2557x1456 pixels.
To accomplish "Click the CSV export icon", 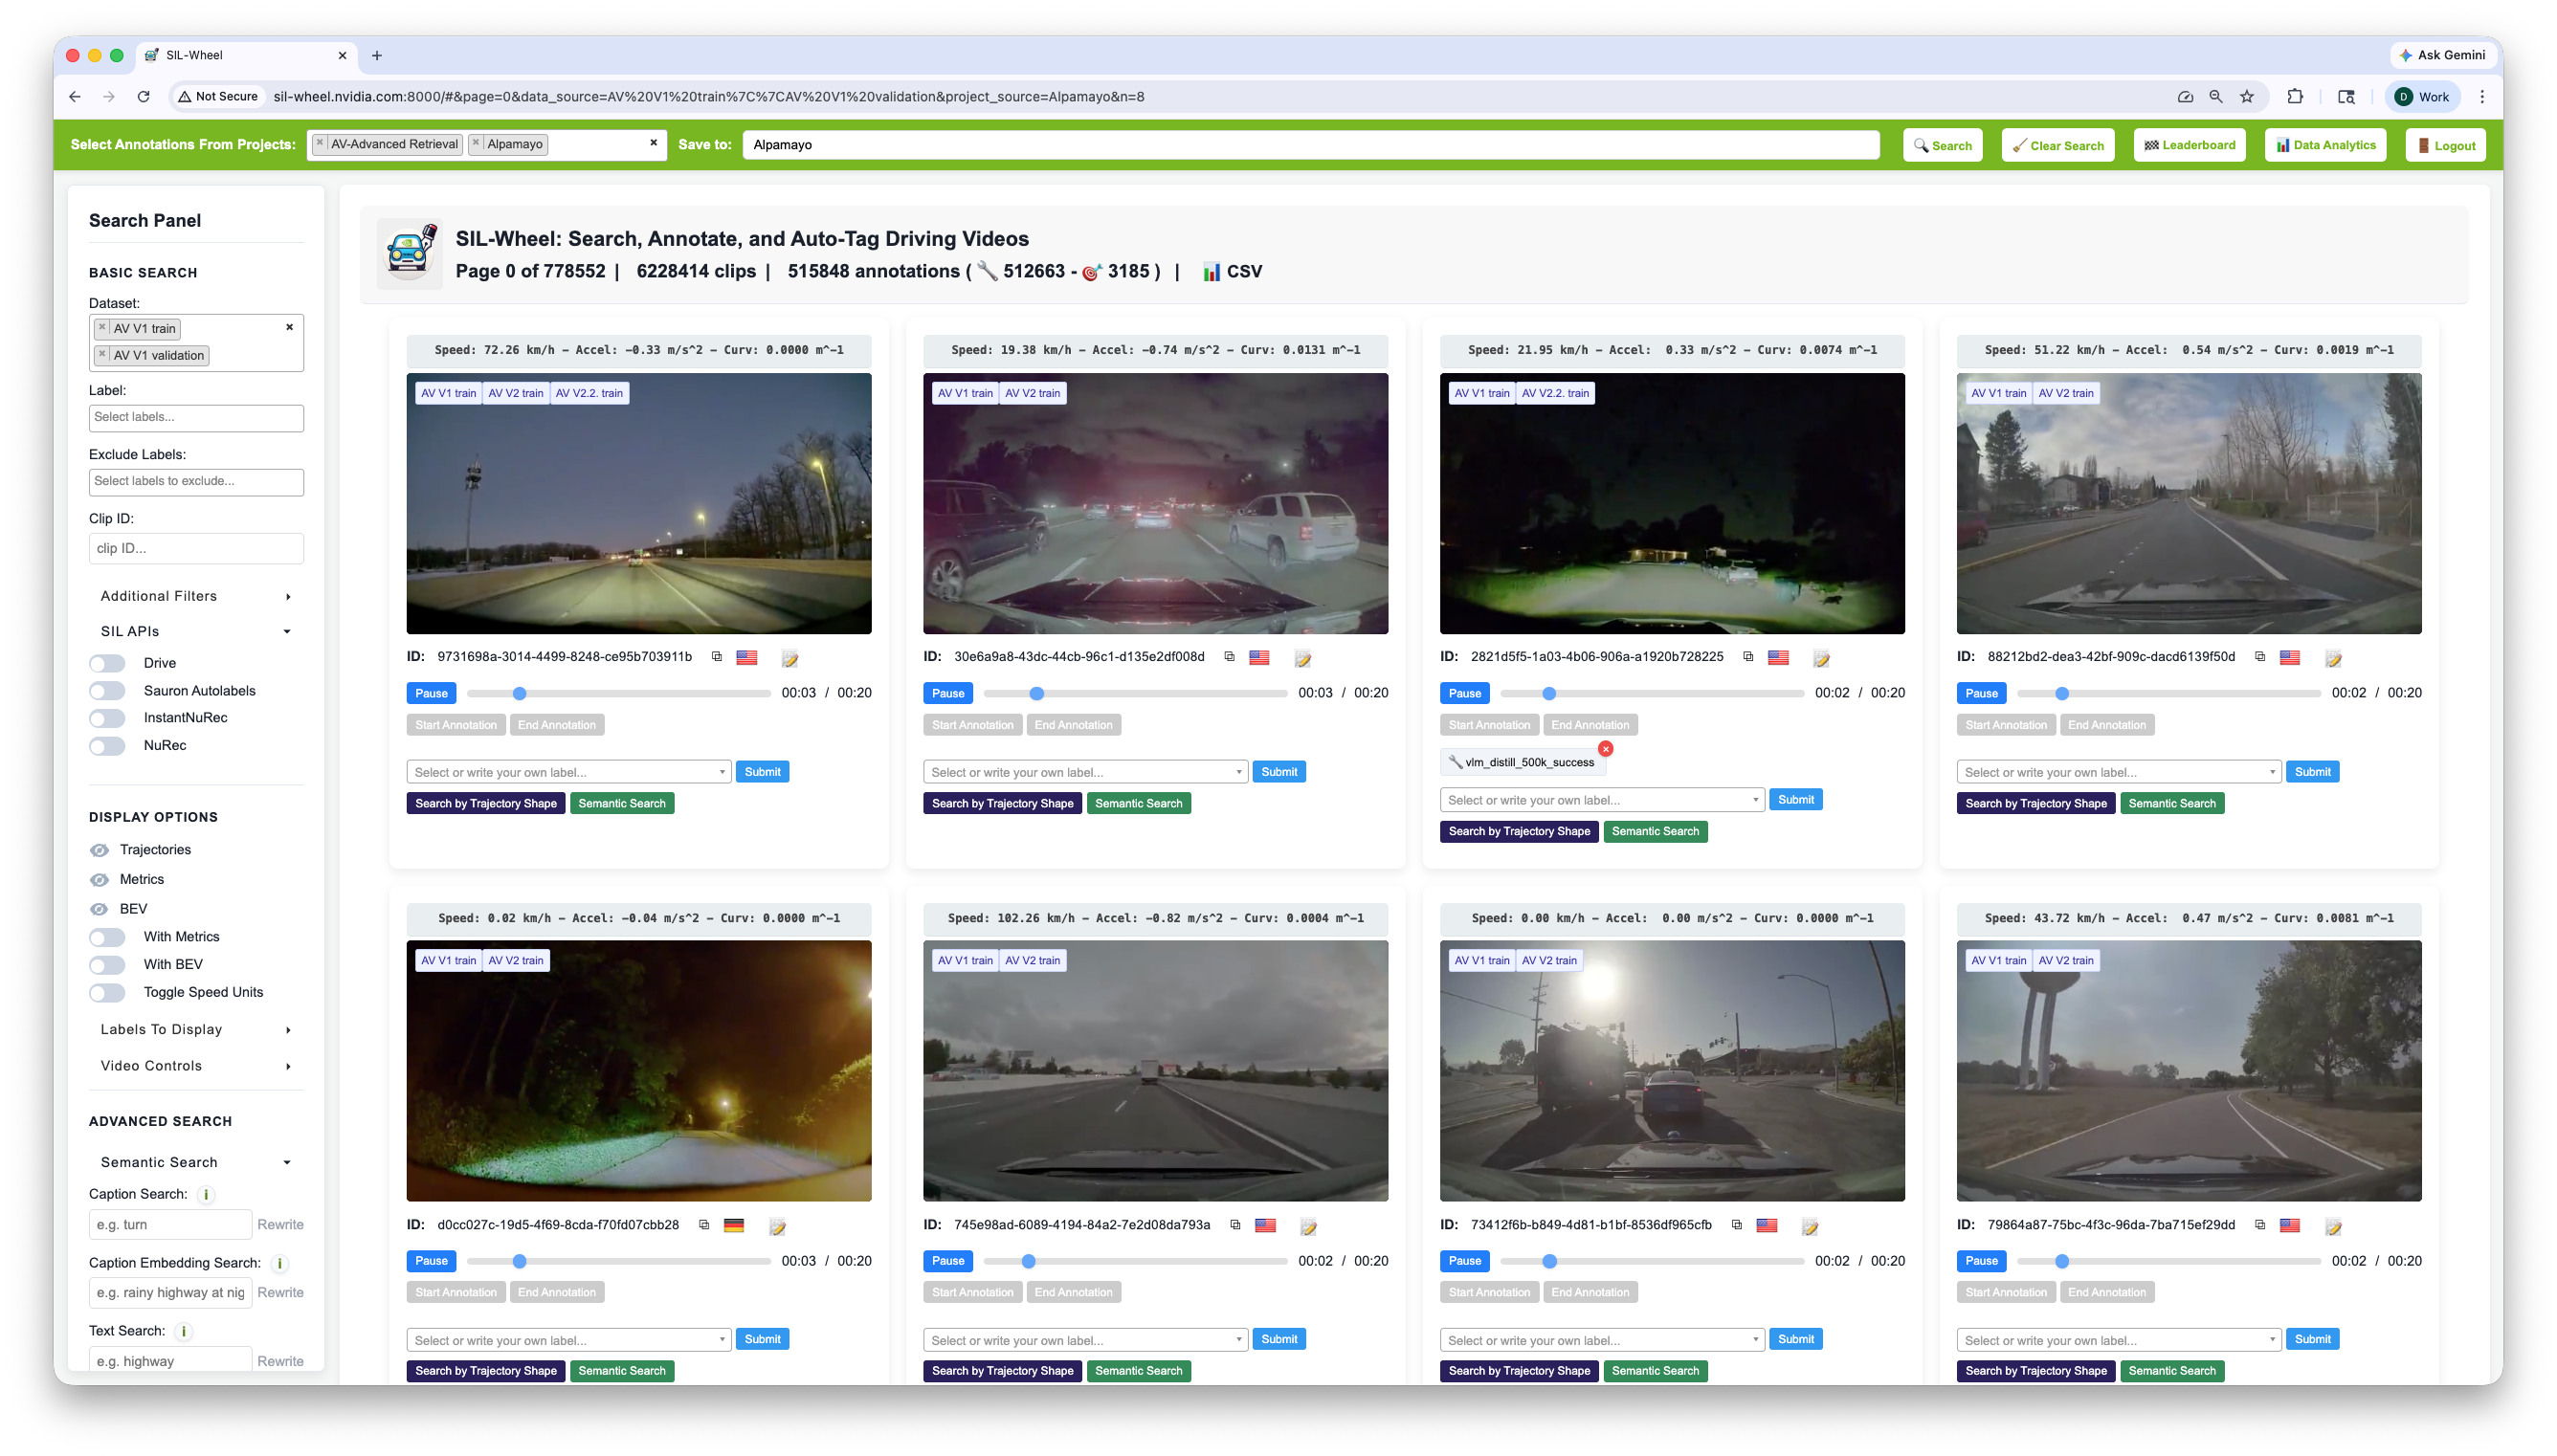I will pyautogui.click(x=1211, y=271).
